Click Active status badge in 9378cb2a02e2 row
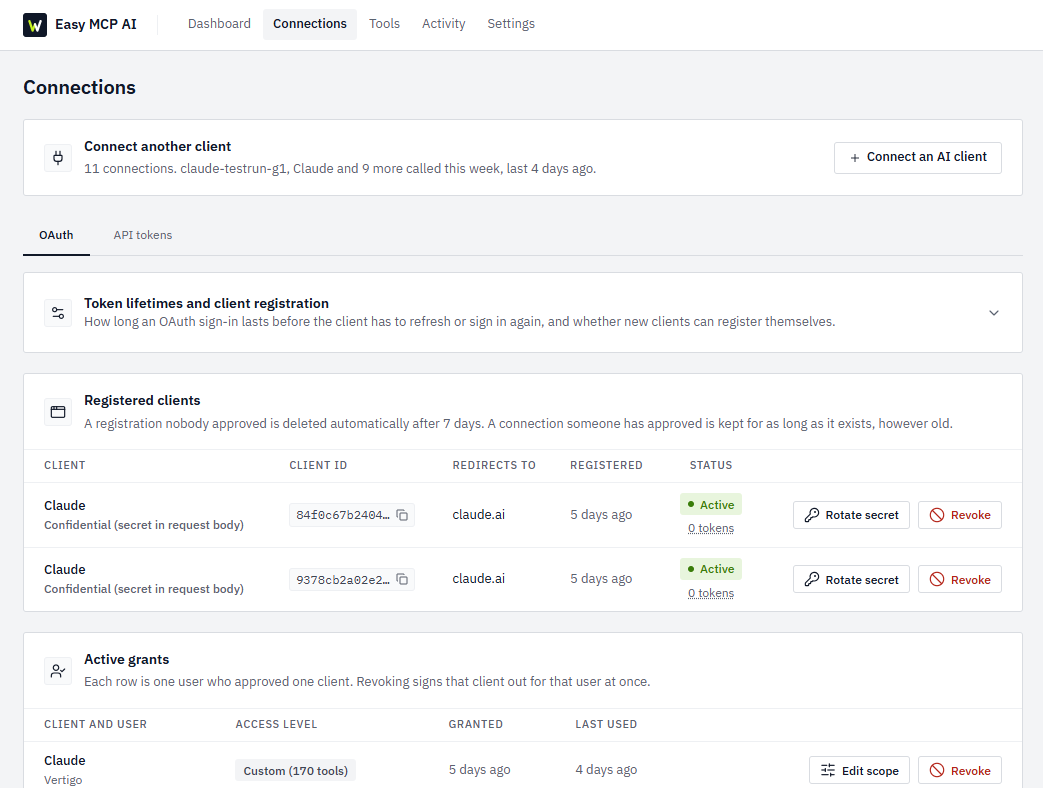The image size is (1043, 788). coord(710,569)
